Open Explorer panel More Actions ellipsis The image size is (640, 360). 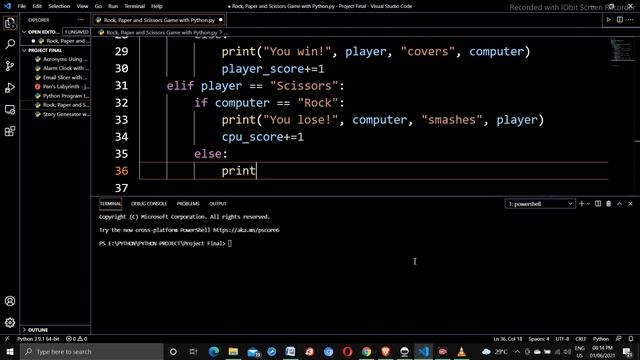(x=80, y=20)
